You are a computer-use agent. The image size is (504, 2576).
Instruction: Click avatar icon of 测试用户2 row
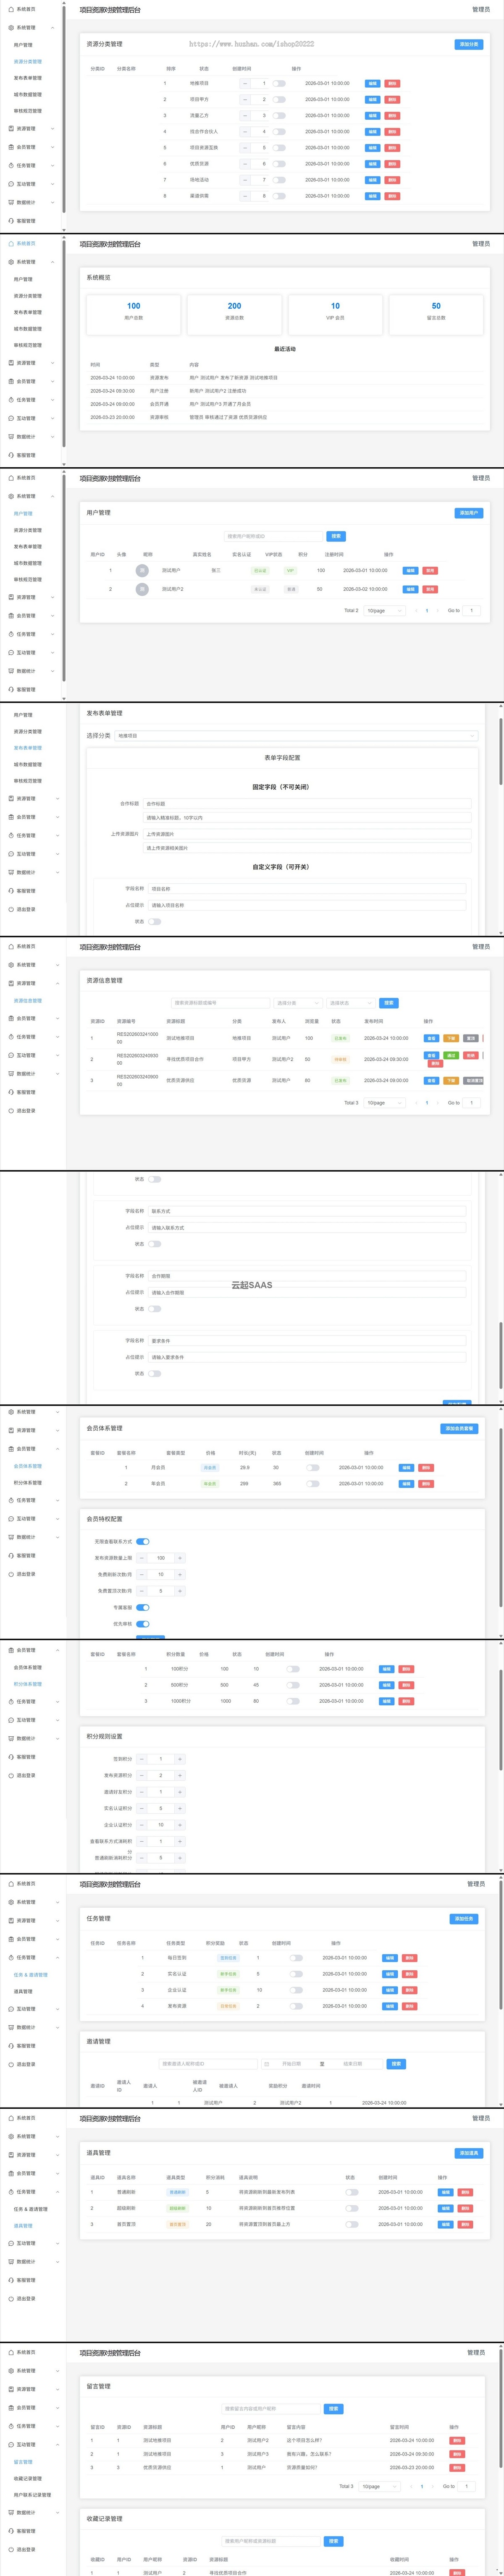142,589
